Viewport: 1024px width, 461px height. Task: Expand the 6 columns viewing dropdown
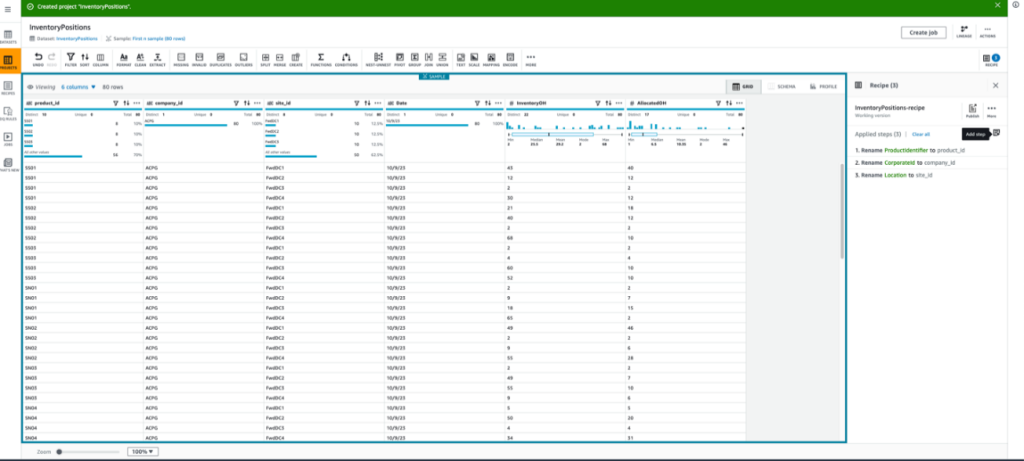[79, 87]
